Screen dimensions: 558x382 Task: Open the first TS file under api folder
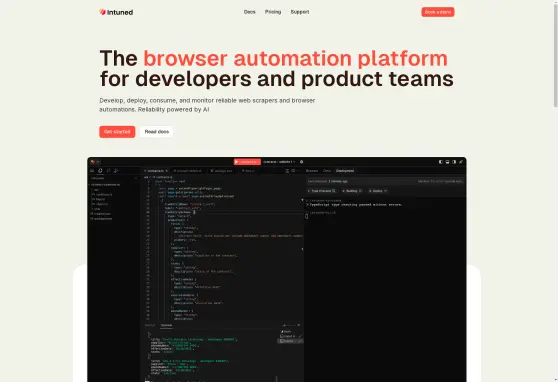click(x=102, y=195)
